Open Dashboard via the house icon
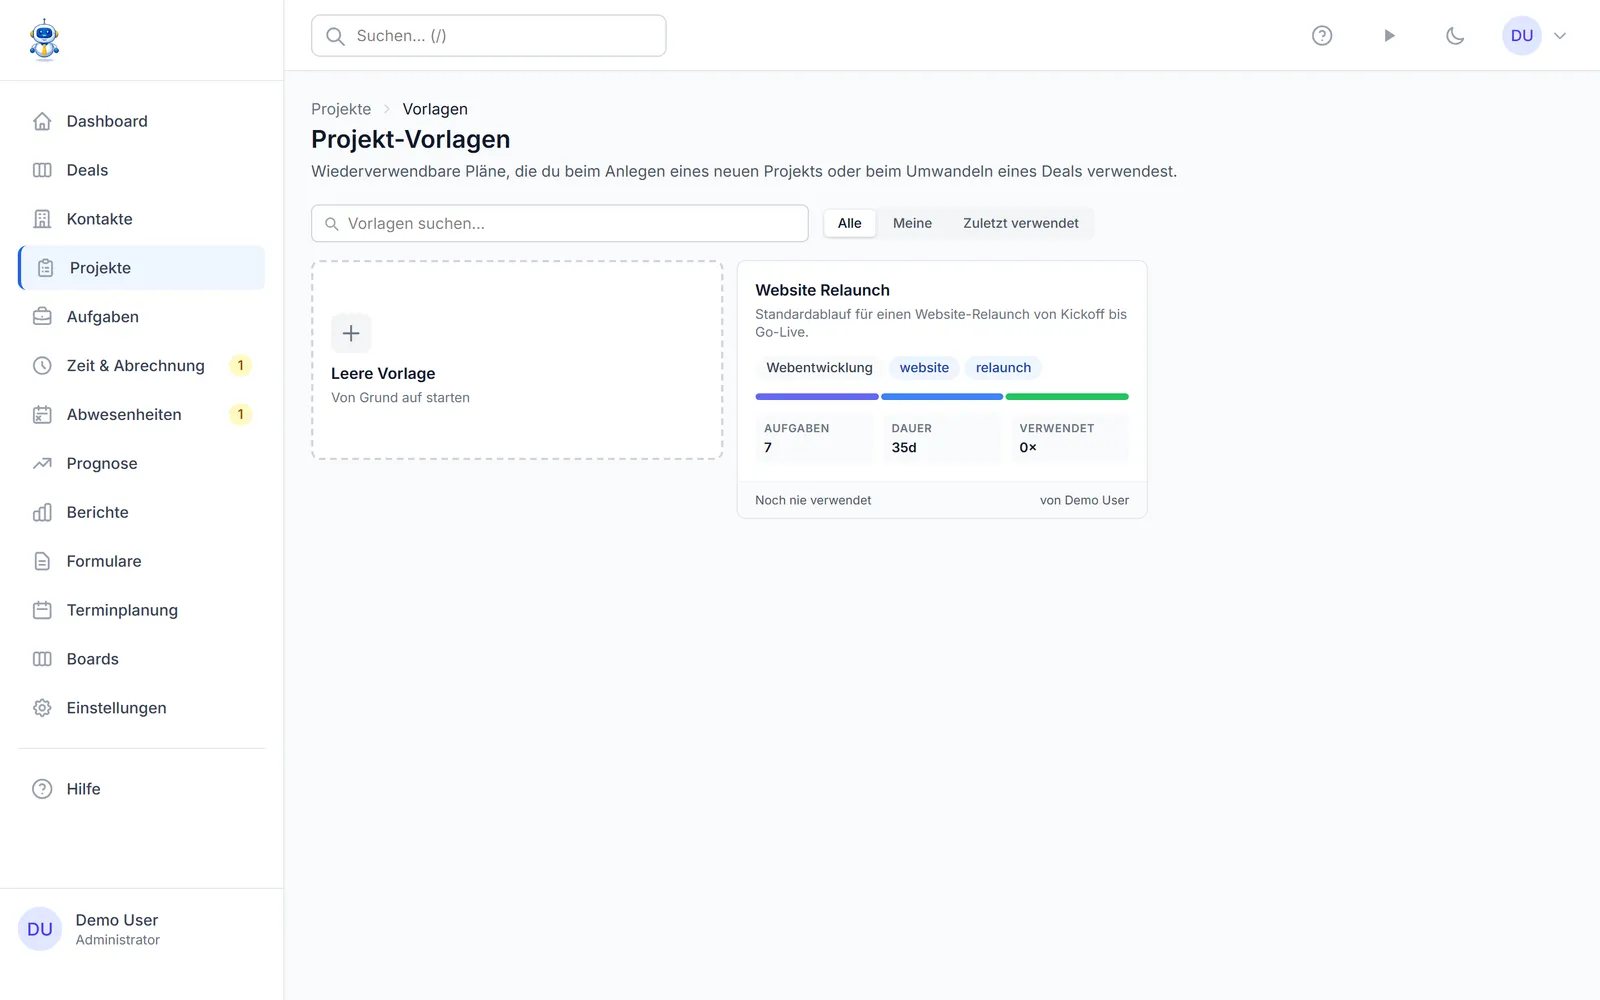This screenshot has height=1000, width=1600. (x=42, y=121)
